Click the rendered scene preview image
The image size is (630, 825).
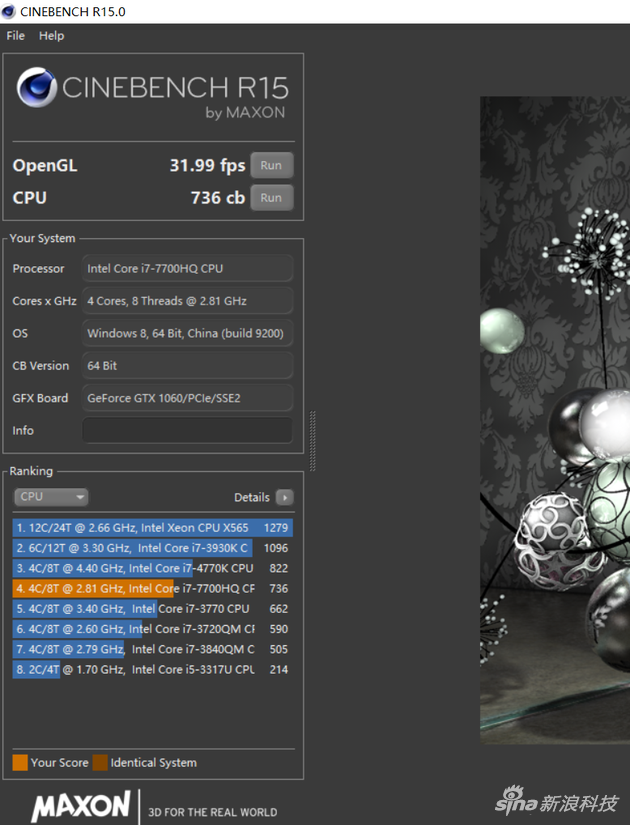[x=555, y=420]
